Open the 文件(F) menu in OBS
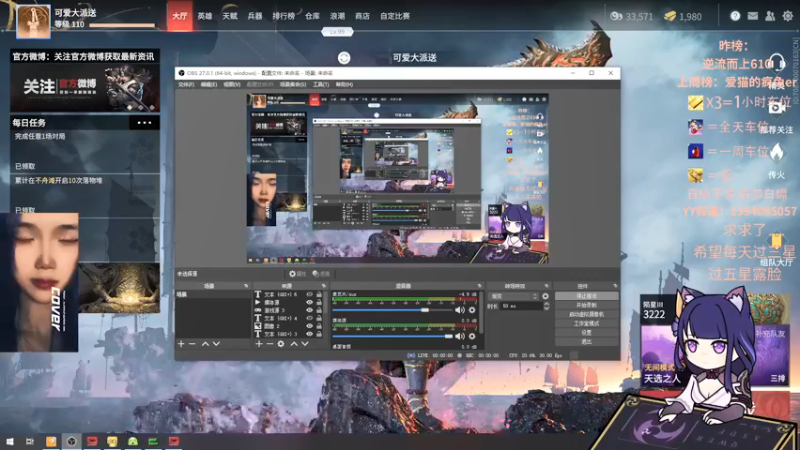This screenshot has width=800, height=450. [x=186, y=85]
